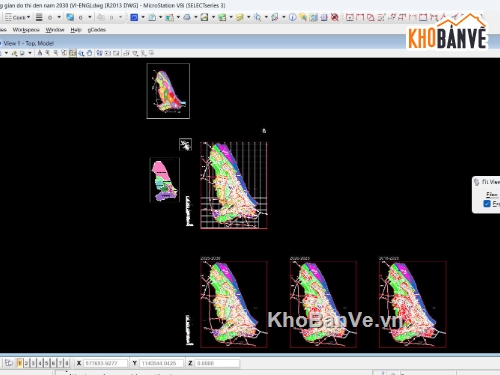This screenshot has height=375, width=500.
Task: Open the Help menu
Action: pos(76,30)
